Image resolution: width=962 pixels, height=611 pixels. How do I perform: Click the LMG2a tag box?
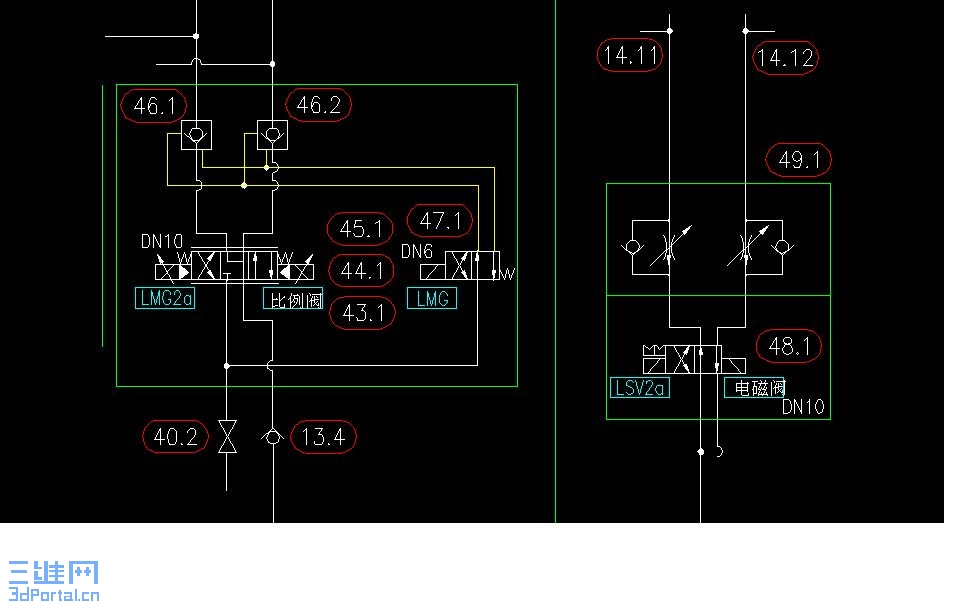click(x=165, y=298)
